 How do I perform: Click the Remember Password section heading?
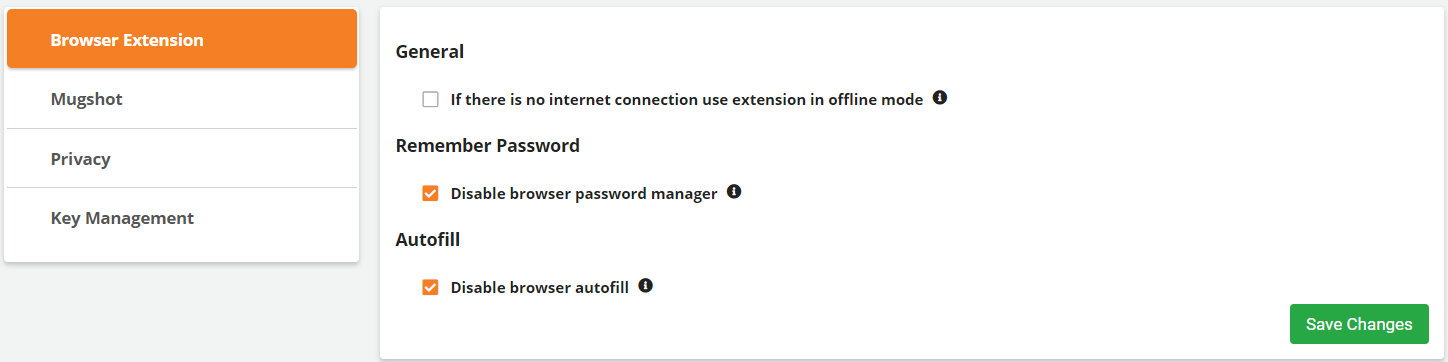pos(488,145)
